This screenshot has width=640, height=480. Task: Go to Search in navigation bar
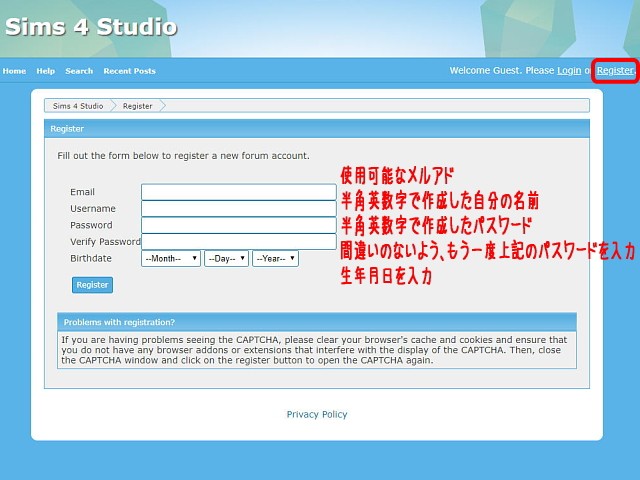coord(79,71)
